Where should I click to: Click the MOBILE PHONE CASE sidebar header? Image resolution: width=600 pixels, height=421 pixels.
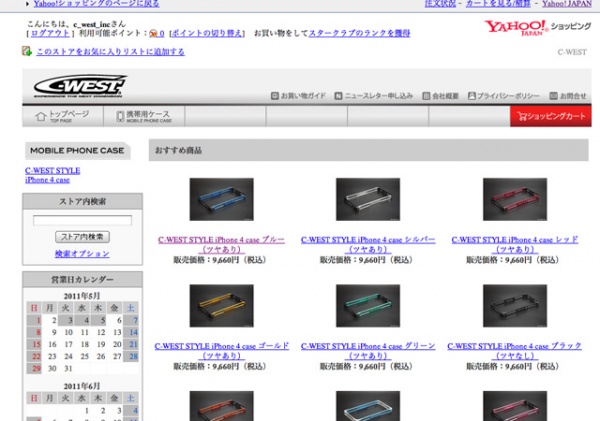77,150
